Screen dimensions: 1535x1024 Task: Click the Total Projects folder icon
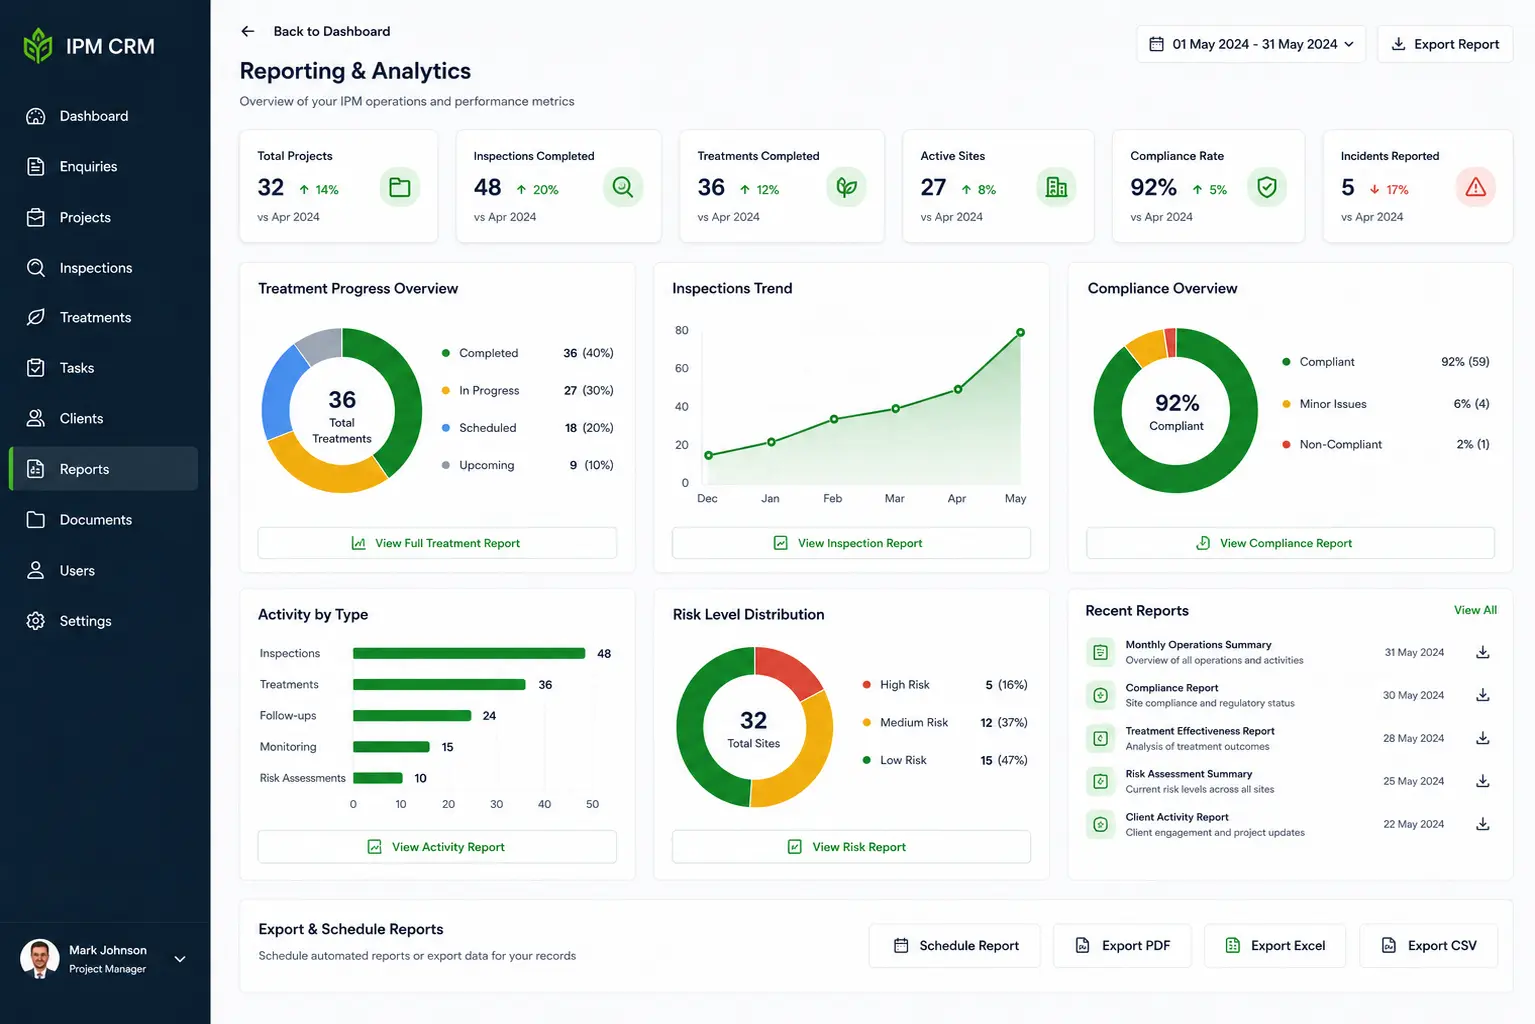pos(400,187)
